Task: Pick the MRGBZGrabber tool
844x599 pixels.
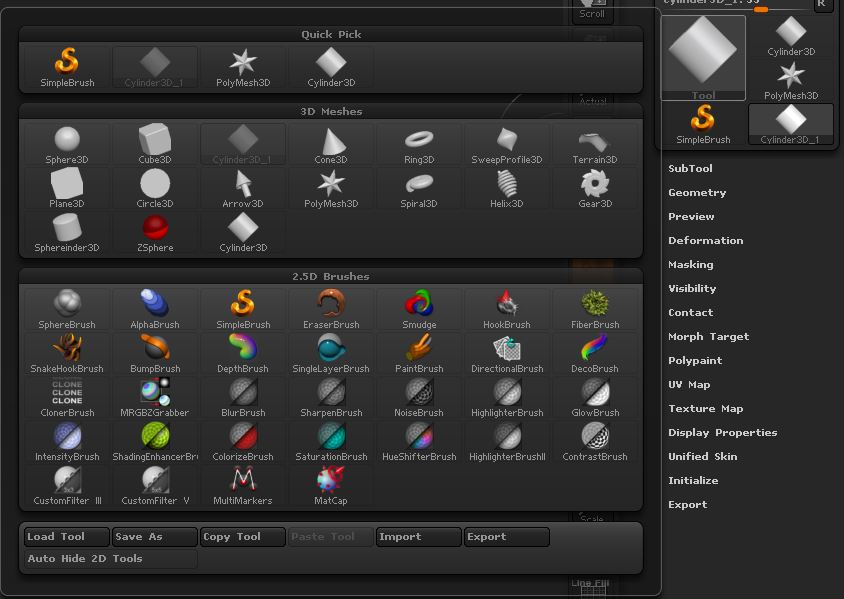Action: click(x=155, y=397)
